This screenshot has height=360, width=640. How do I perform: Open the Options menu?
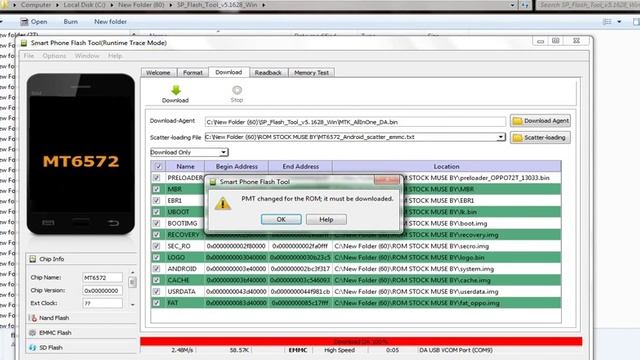tap(54, 56)
